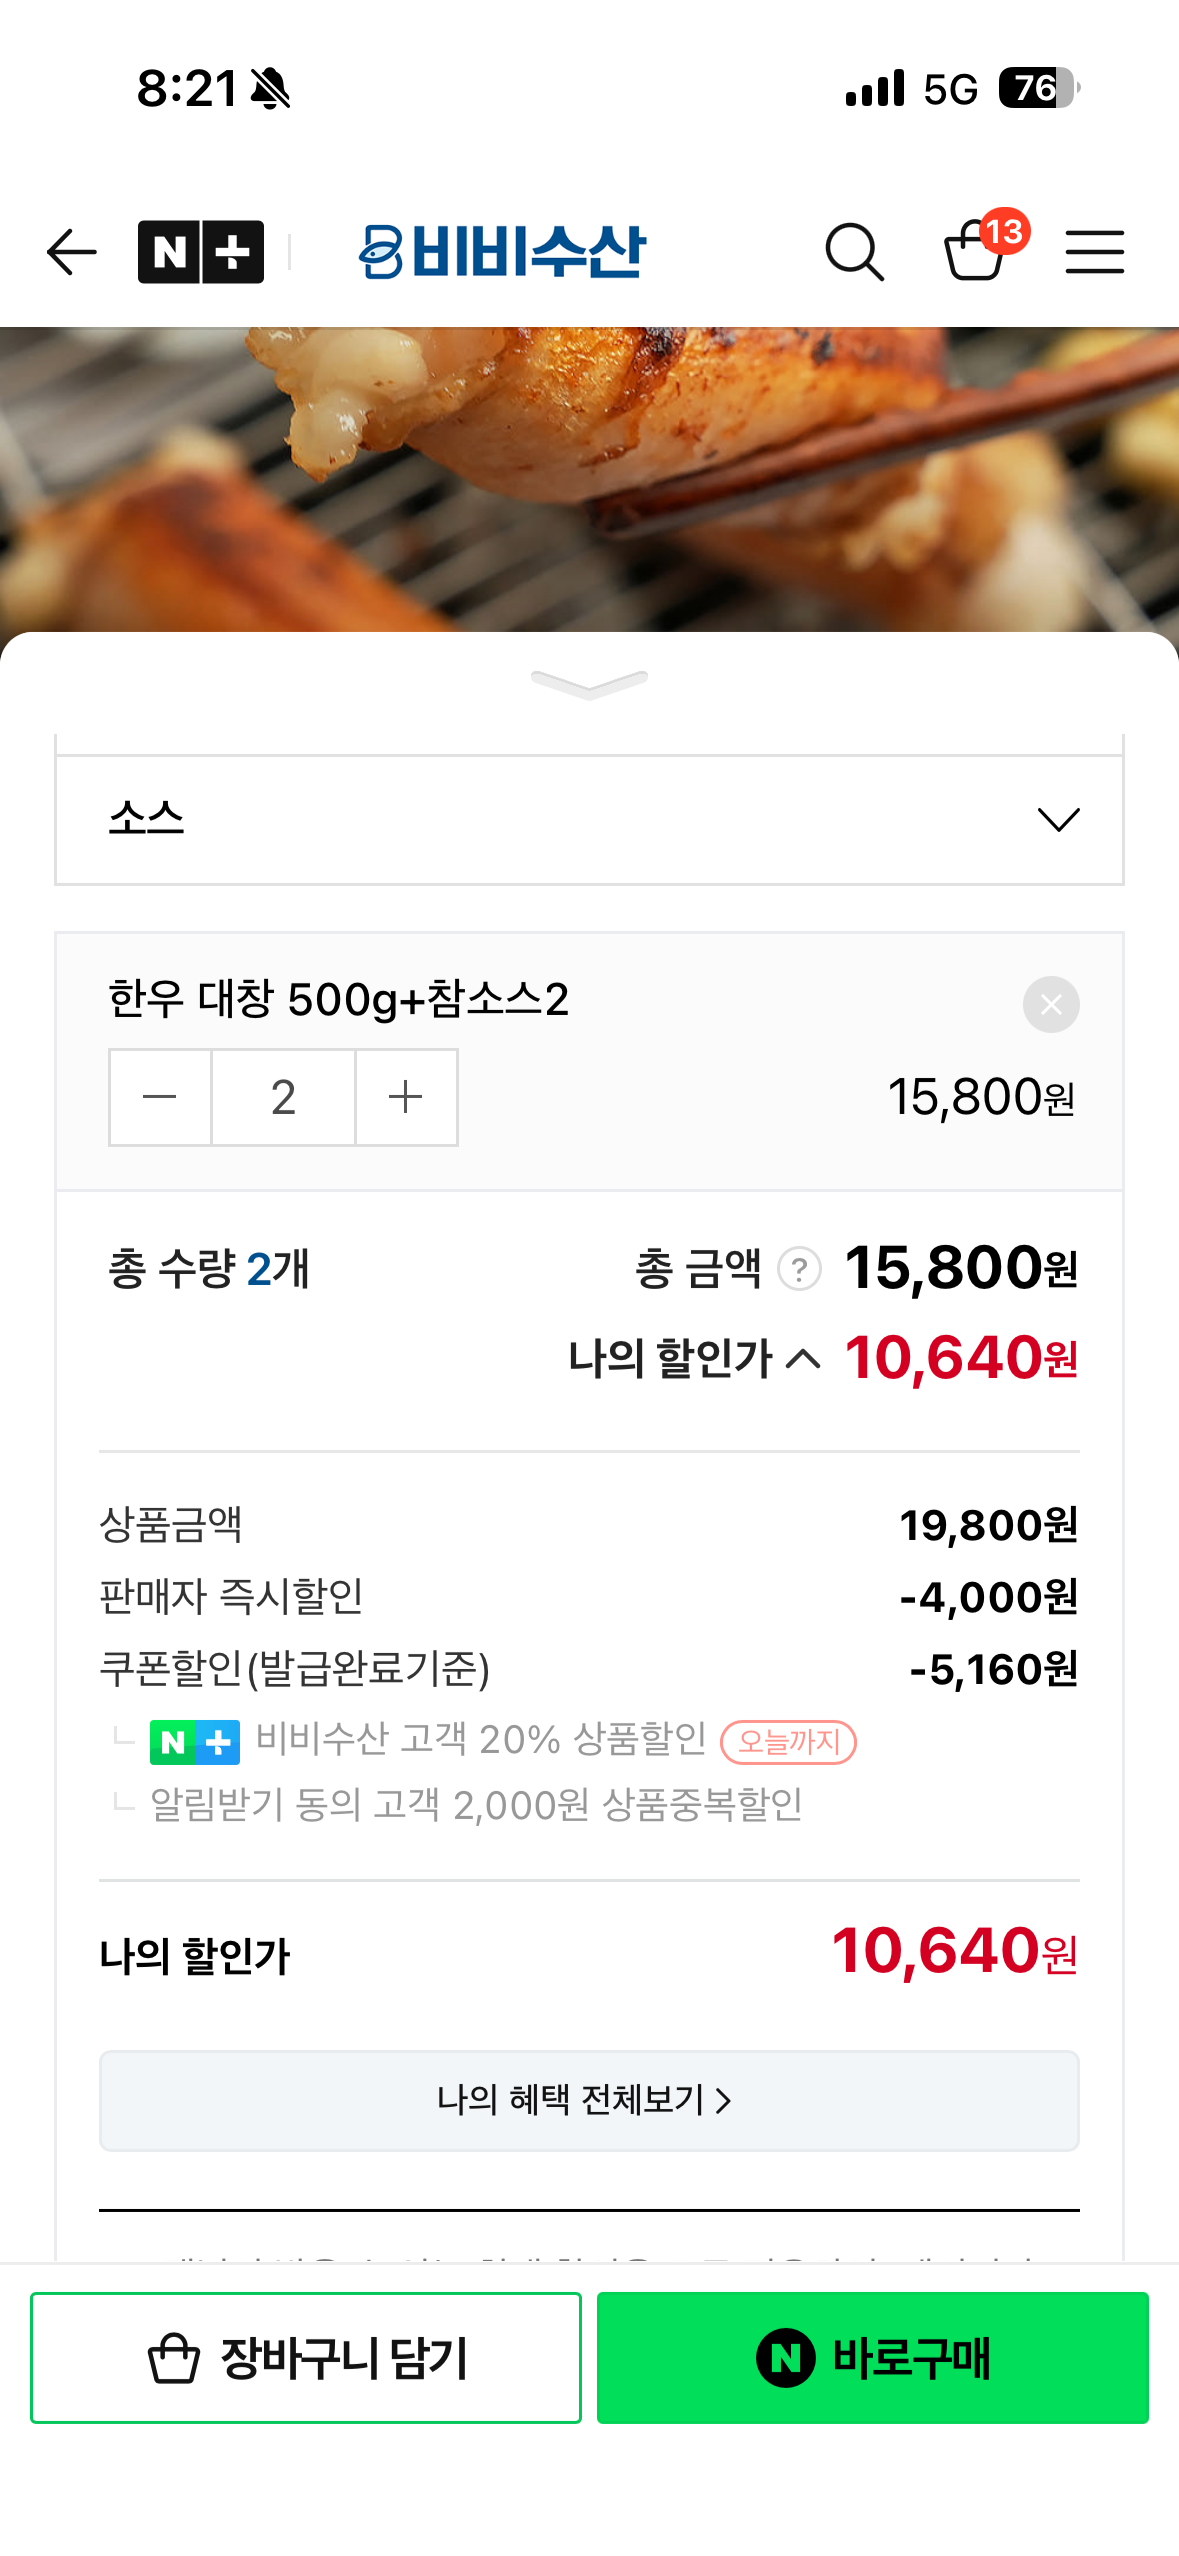Image resolution: width=1179 pixels, height=2556 pixels.
Task: Collapse the option sheet with the handle
Action: [x=589, y=685]
